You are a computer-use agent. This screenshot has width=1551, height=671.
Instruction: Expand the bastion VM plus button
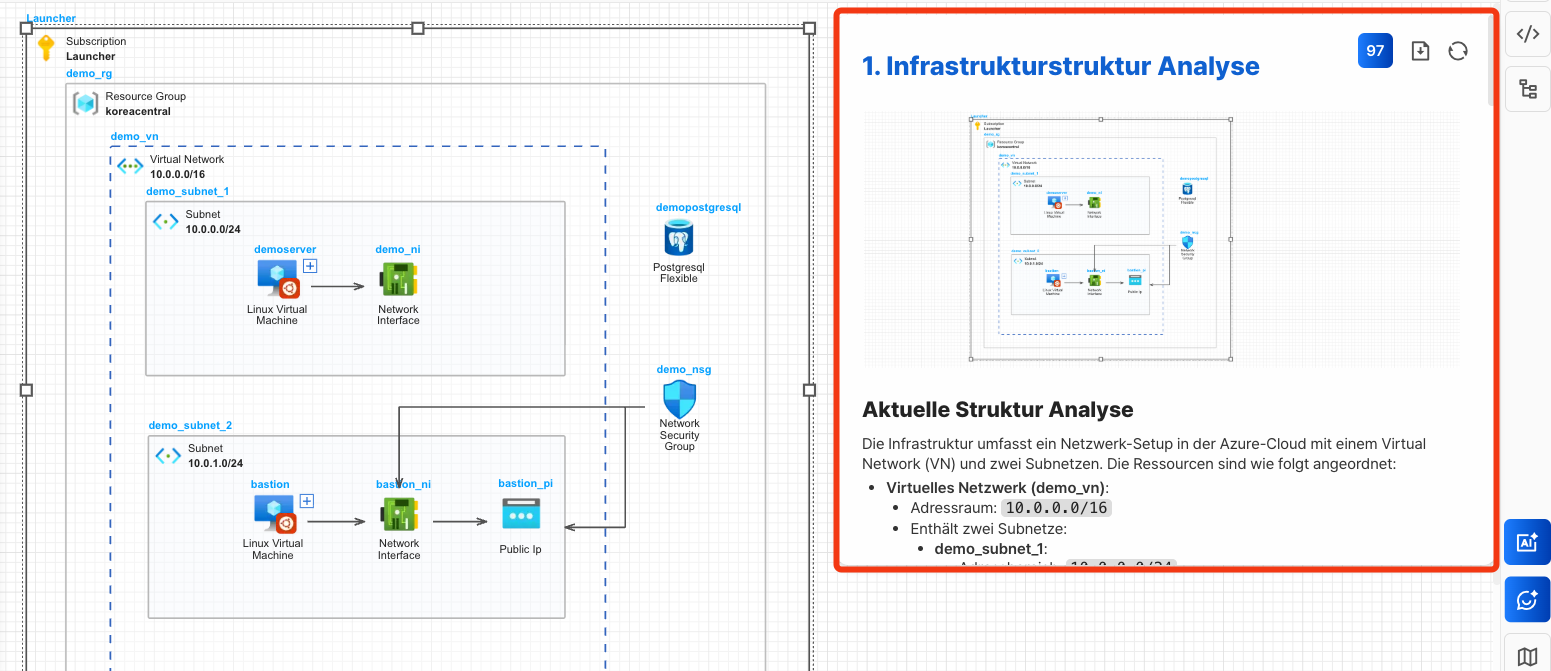pyautogui.click(x=307, y=501)
